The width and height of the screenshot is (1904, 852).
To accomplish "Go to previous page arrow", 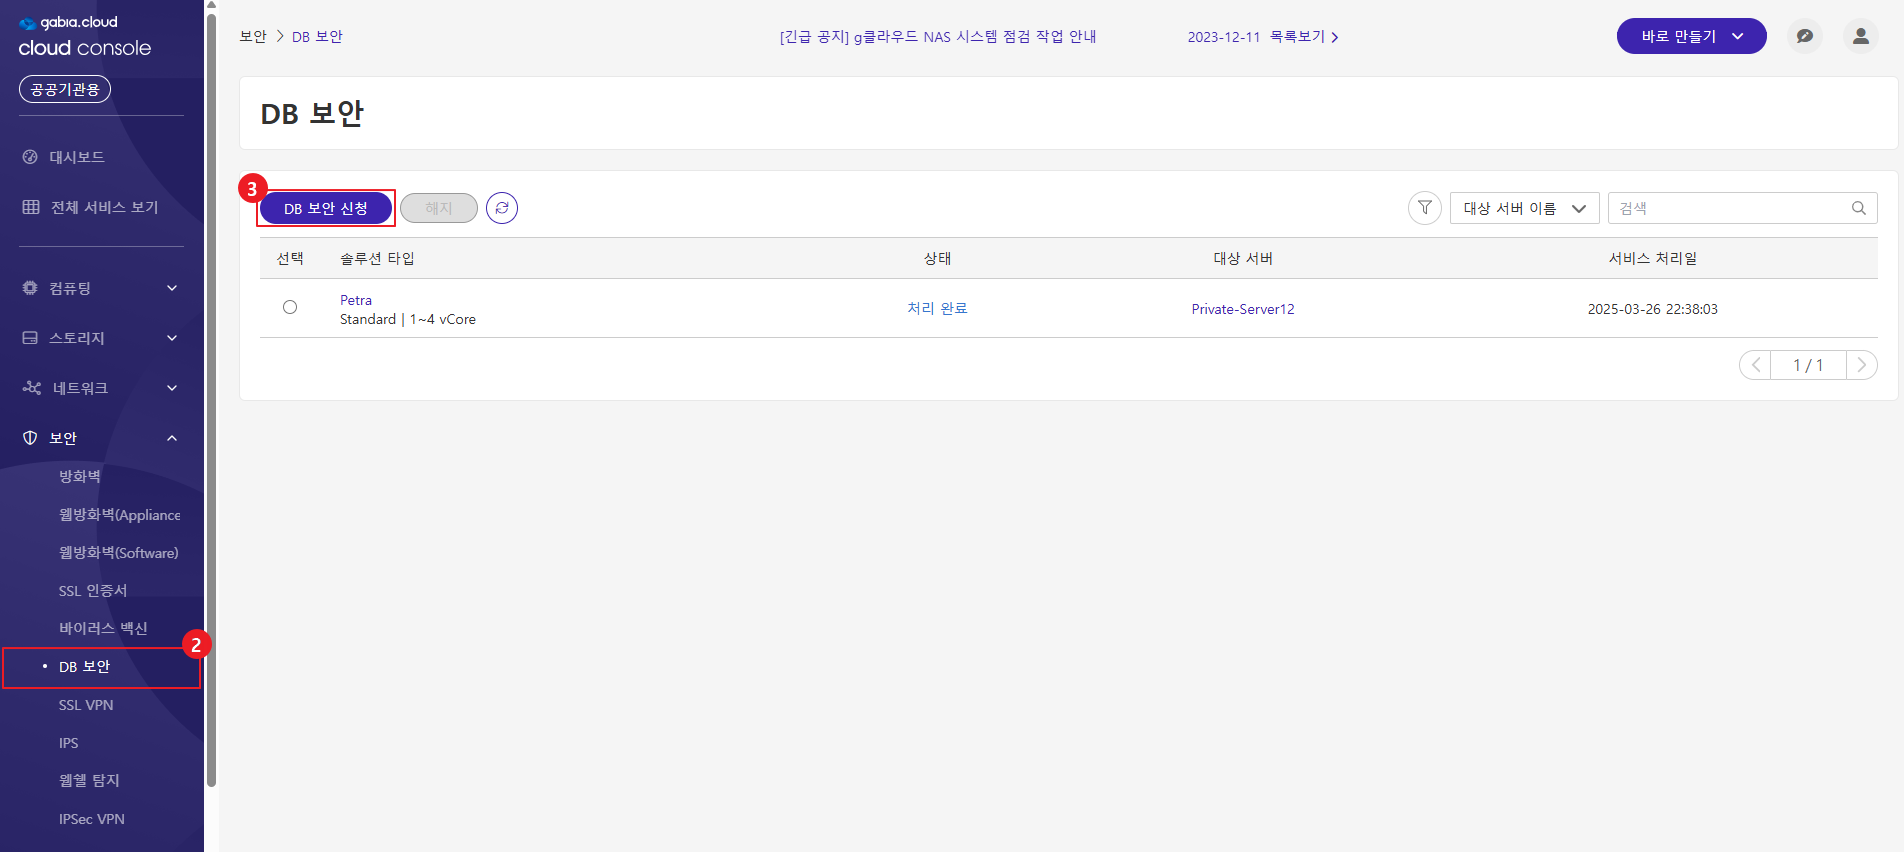I will coord(1755,365).
